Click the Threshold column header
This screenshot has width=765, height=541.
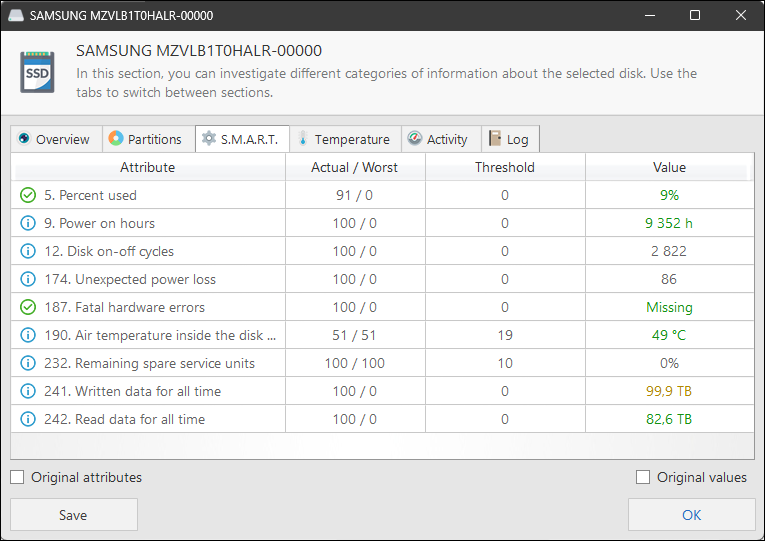pos(505,167)
